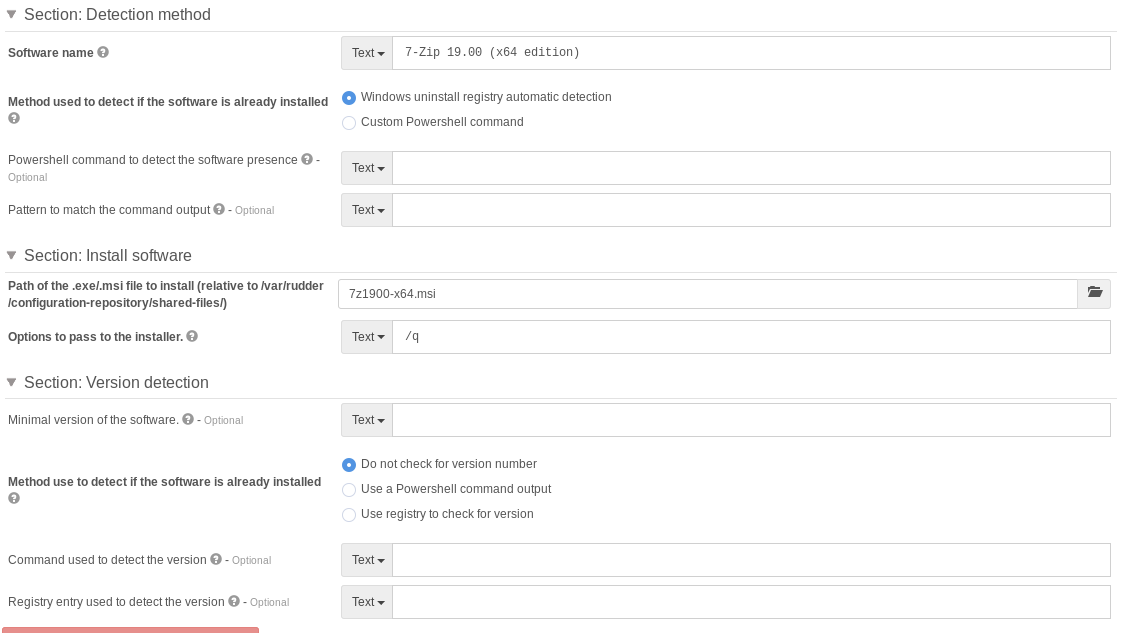Click the installer path field containing 7z1900-x64.msi
Image resolution: width=1121 pixels, height=633 pixels.
point(707,294)
